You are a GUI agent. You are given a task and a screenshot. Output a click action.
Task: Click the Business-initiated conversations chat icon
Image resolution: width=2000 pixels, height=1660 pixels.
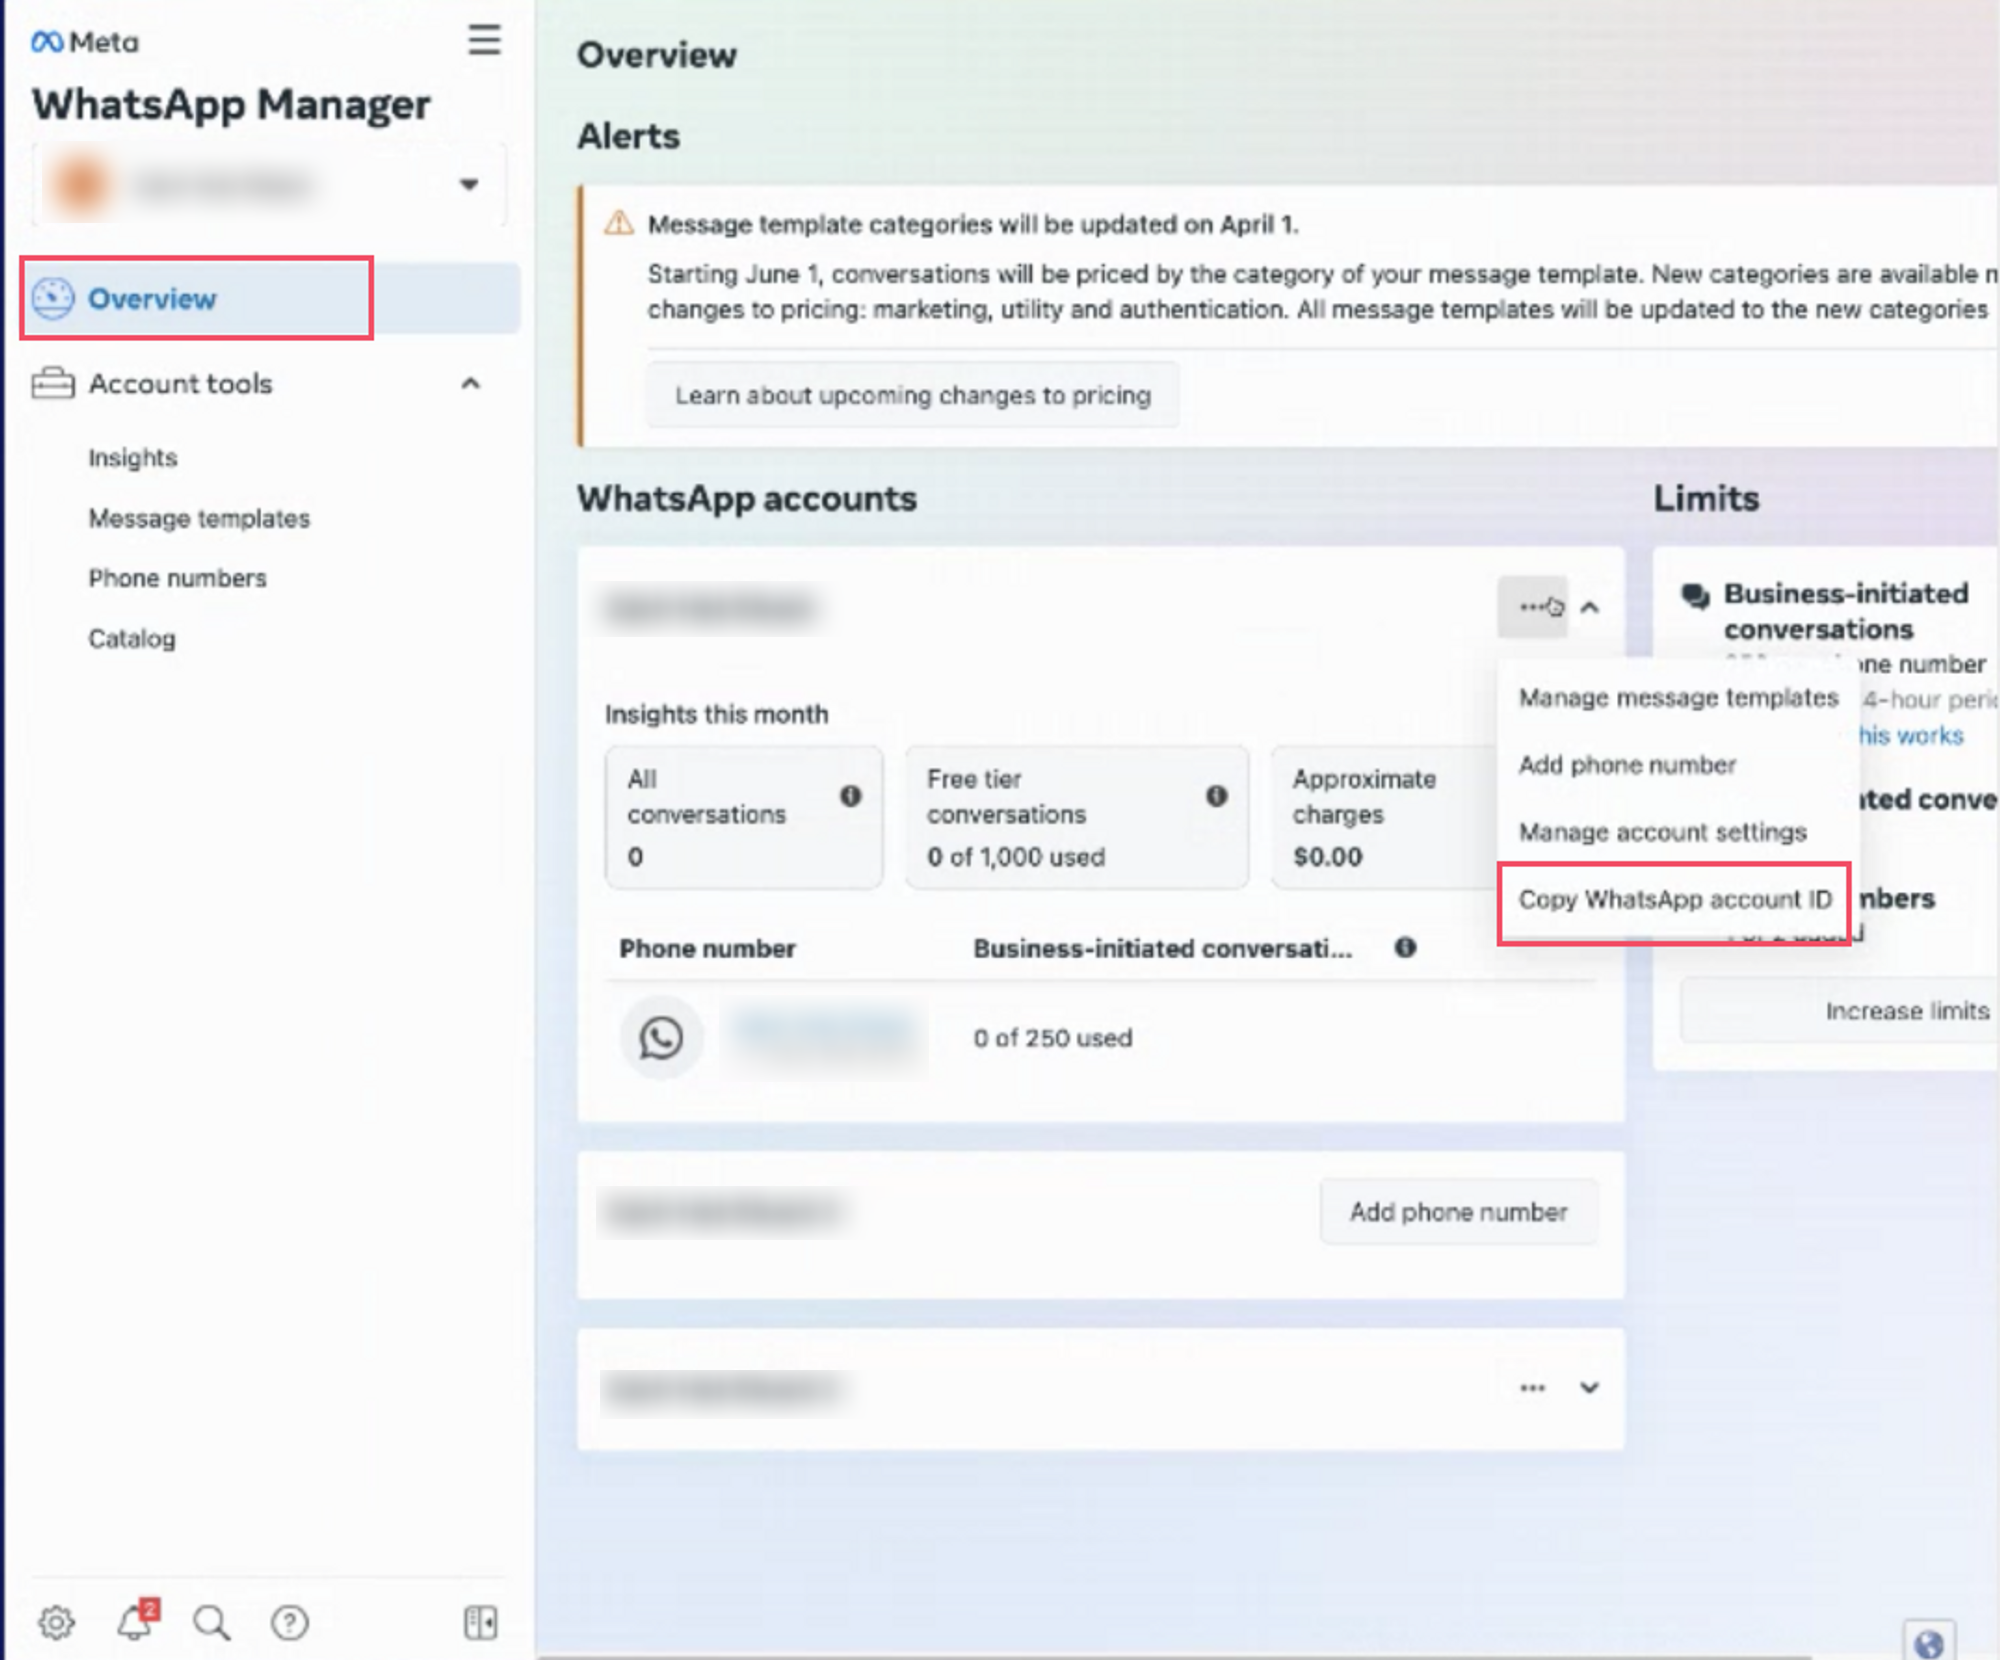pos(1696,596)
